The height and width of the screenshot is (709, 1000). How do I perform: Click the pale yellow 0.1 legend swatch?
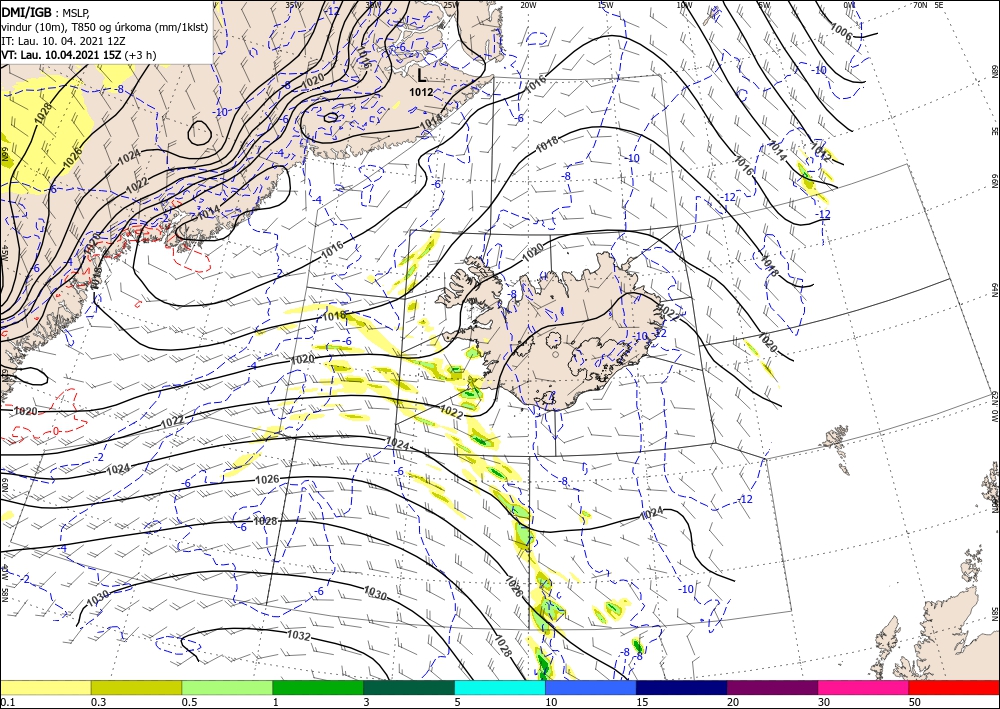click(x=45, y=687)
